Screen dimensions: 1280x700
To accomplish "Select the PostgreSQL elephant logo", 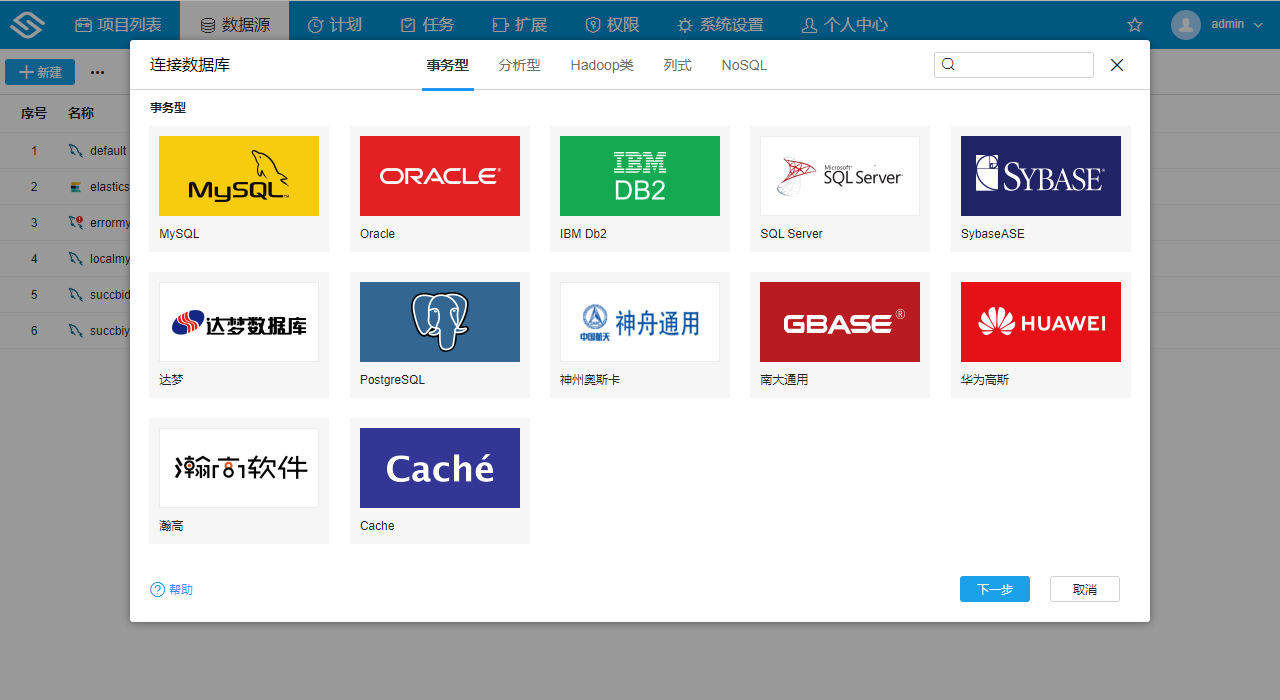I will click(440, 322).
